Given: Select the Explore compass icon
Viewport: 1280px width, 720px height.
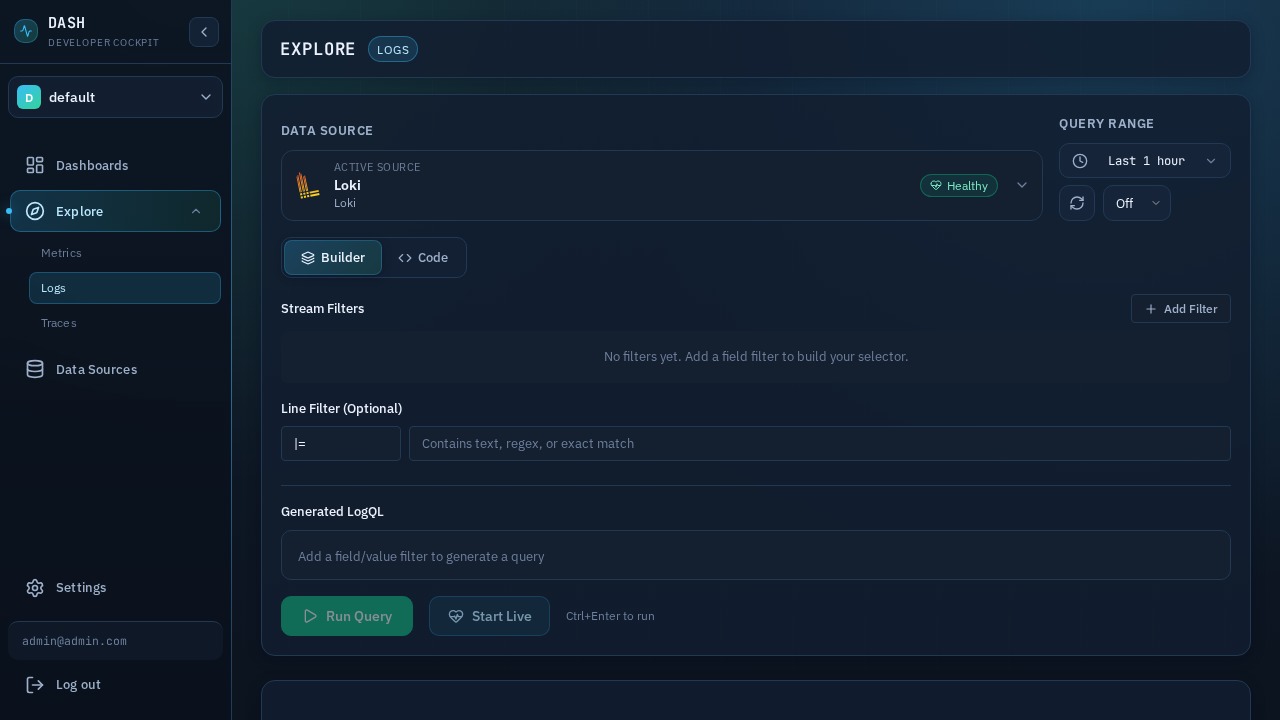Looking at the screenshot, I should [x=35, y=211].
